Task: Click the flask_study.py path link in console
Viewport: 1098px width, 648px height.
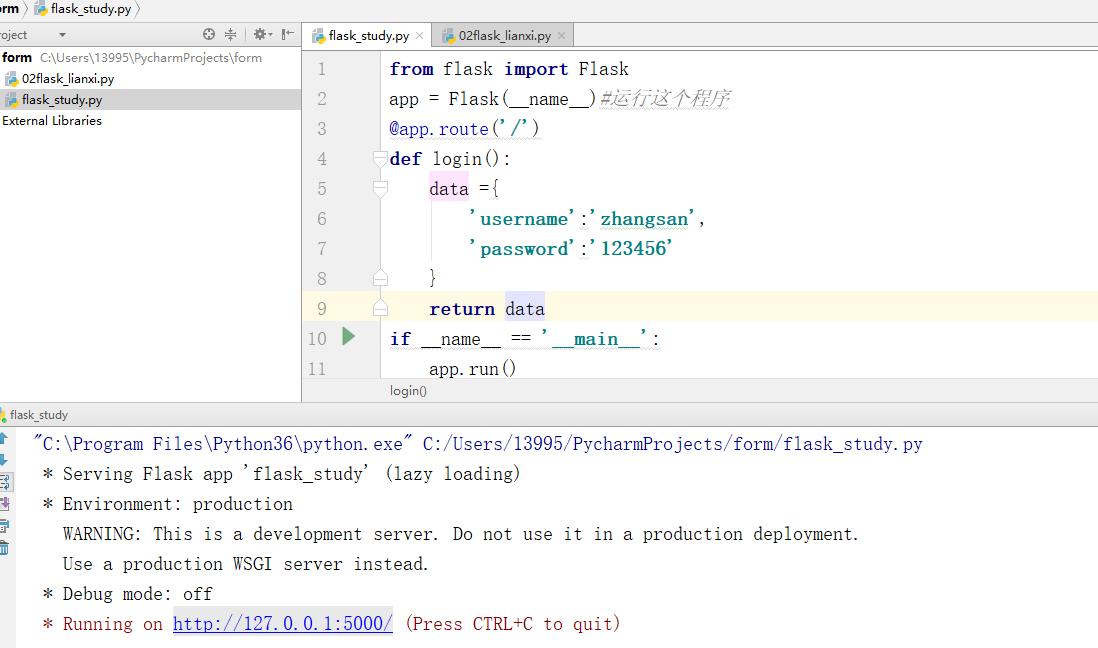Action: tap(672, 444)
